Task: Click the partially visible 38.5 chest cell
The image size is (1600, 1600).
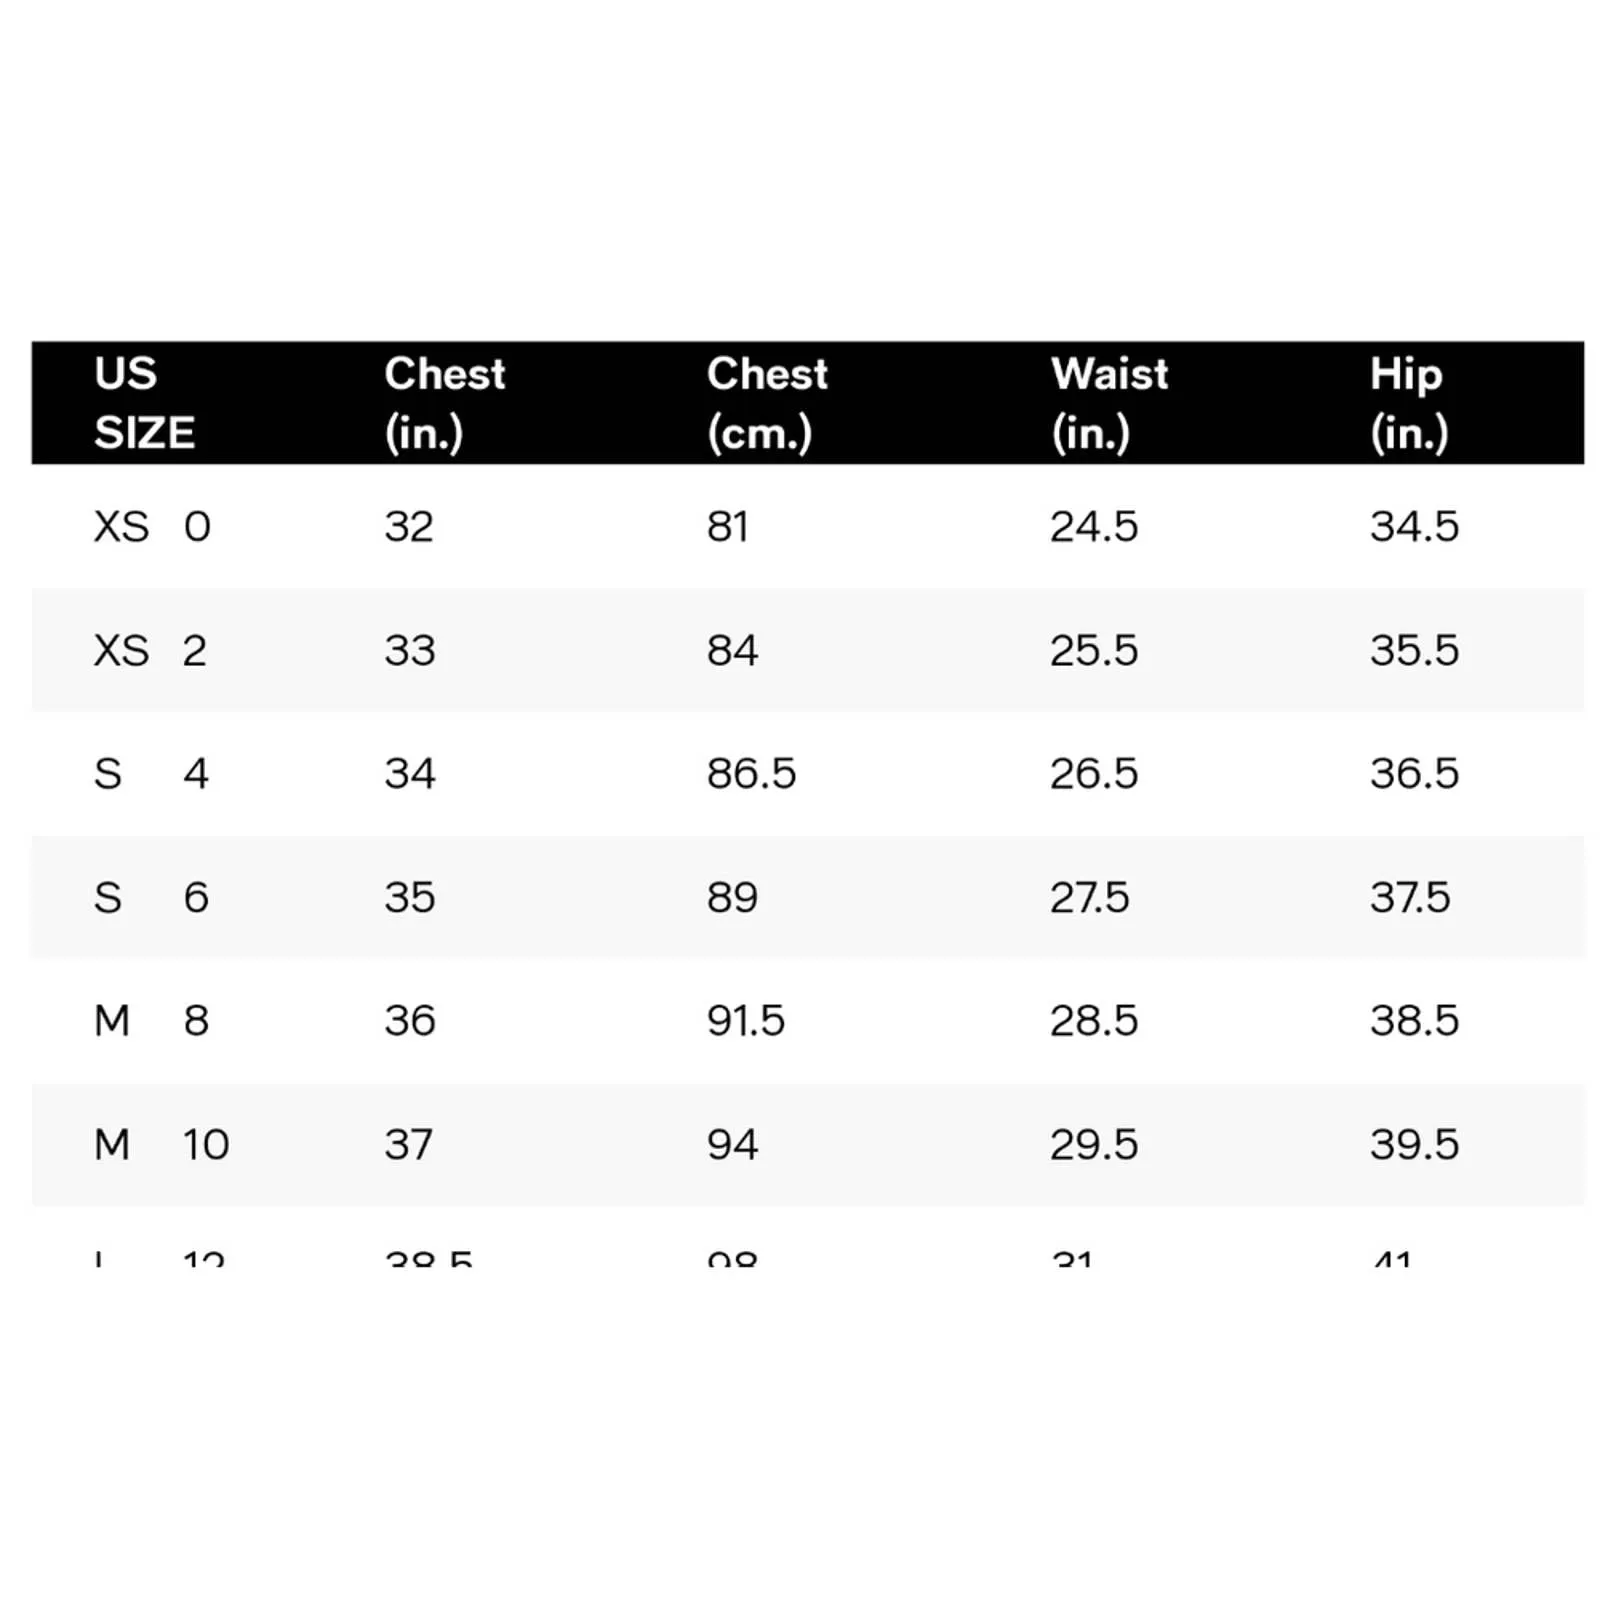Action: 429,1258
